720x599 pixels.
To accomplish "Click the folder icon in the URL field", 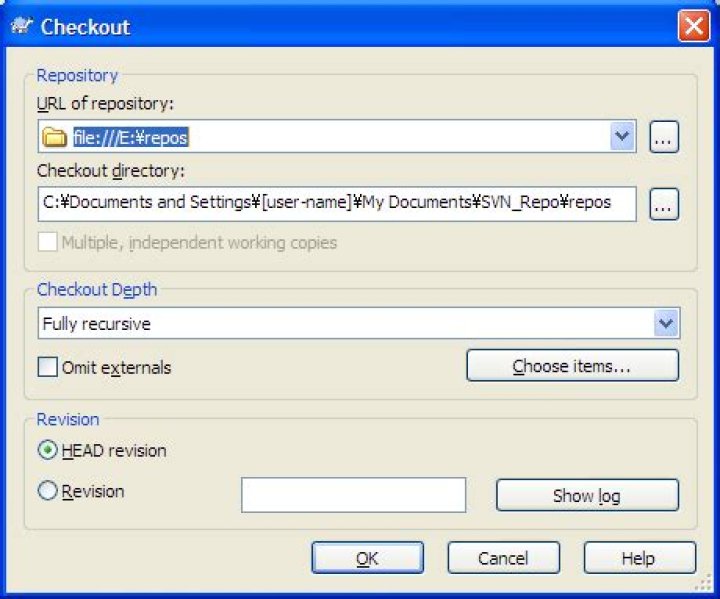I will tap(54, 137).
